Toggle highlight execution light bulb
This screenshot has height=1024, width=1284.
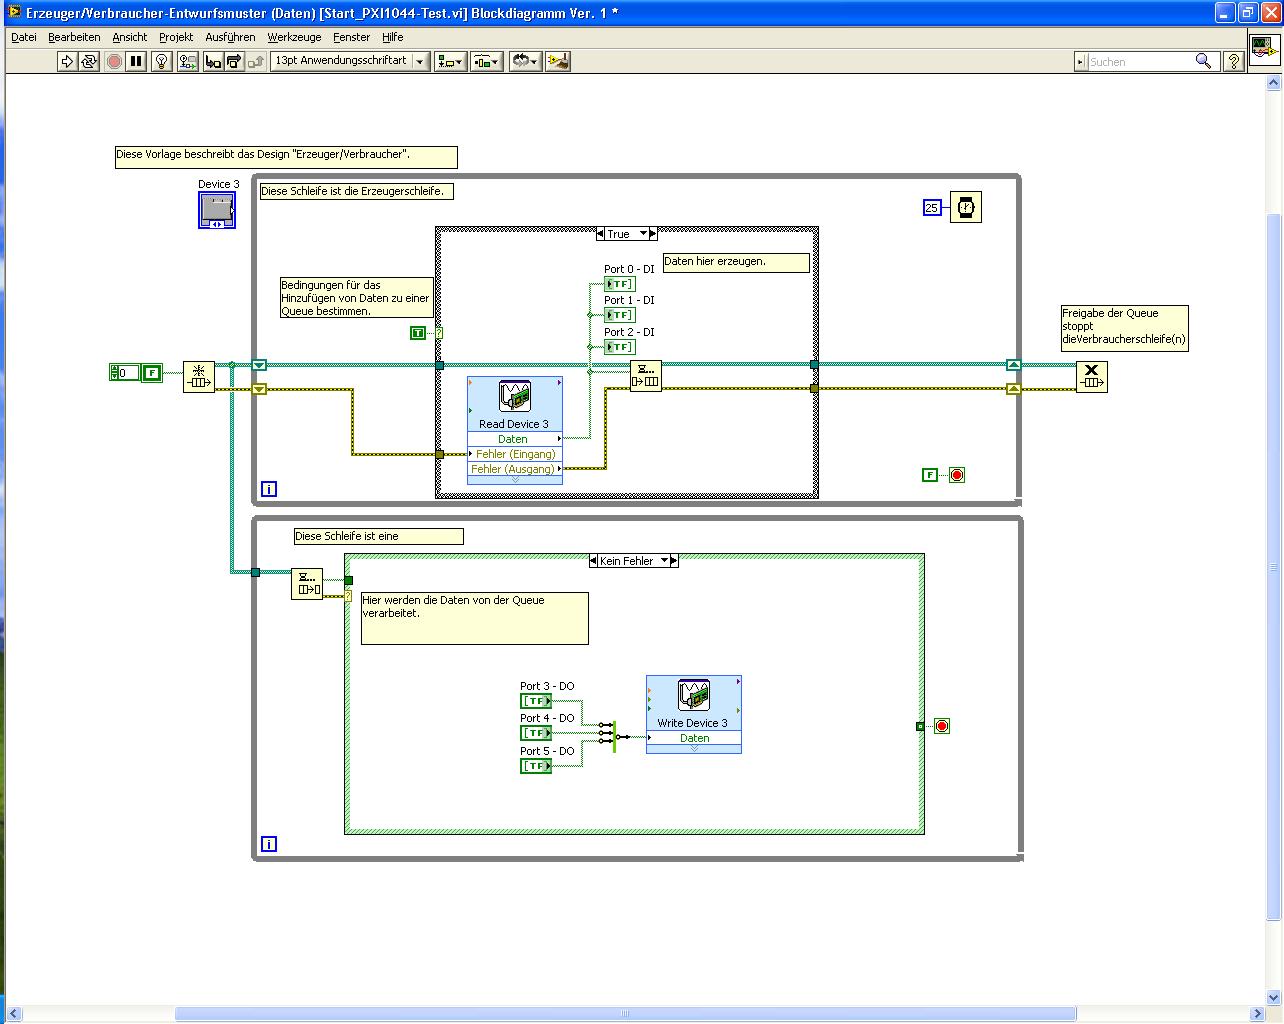[163, 62]
